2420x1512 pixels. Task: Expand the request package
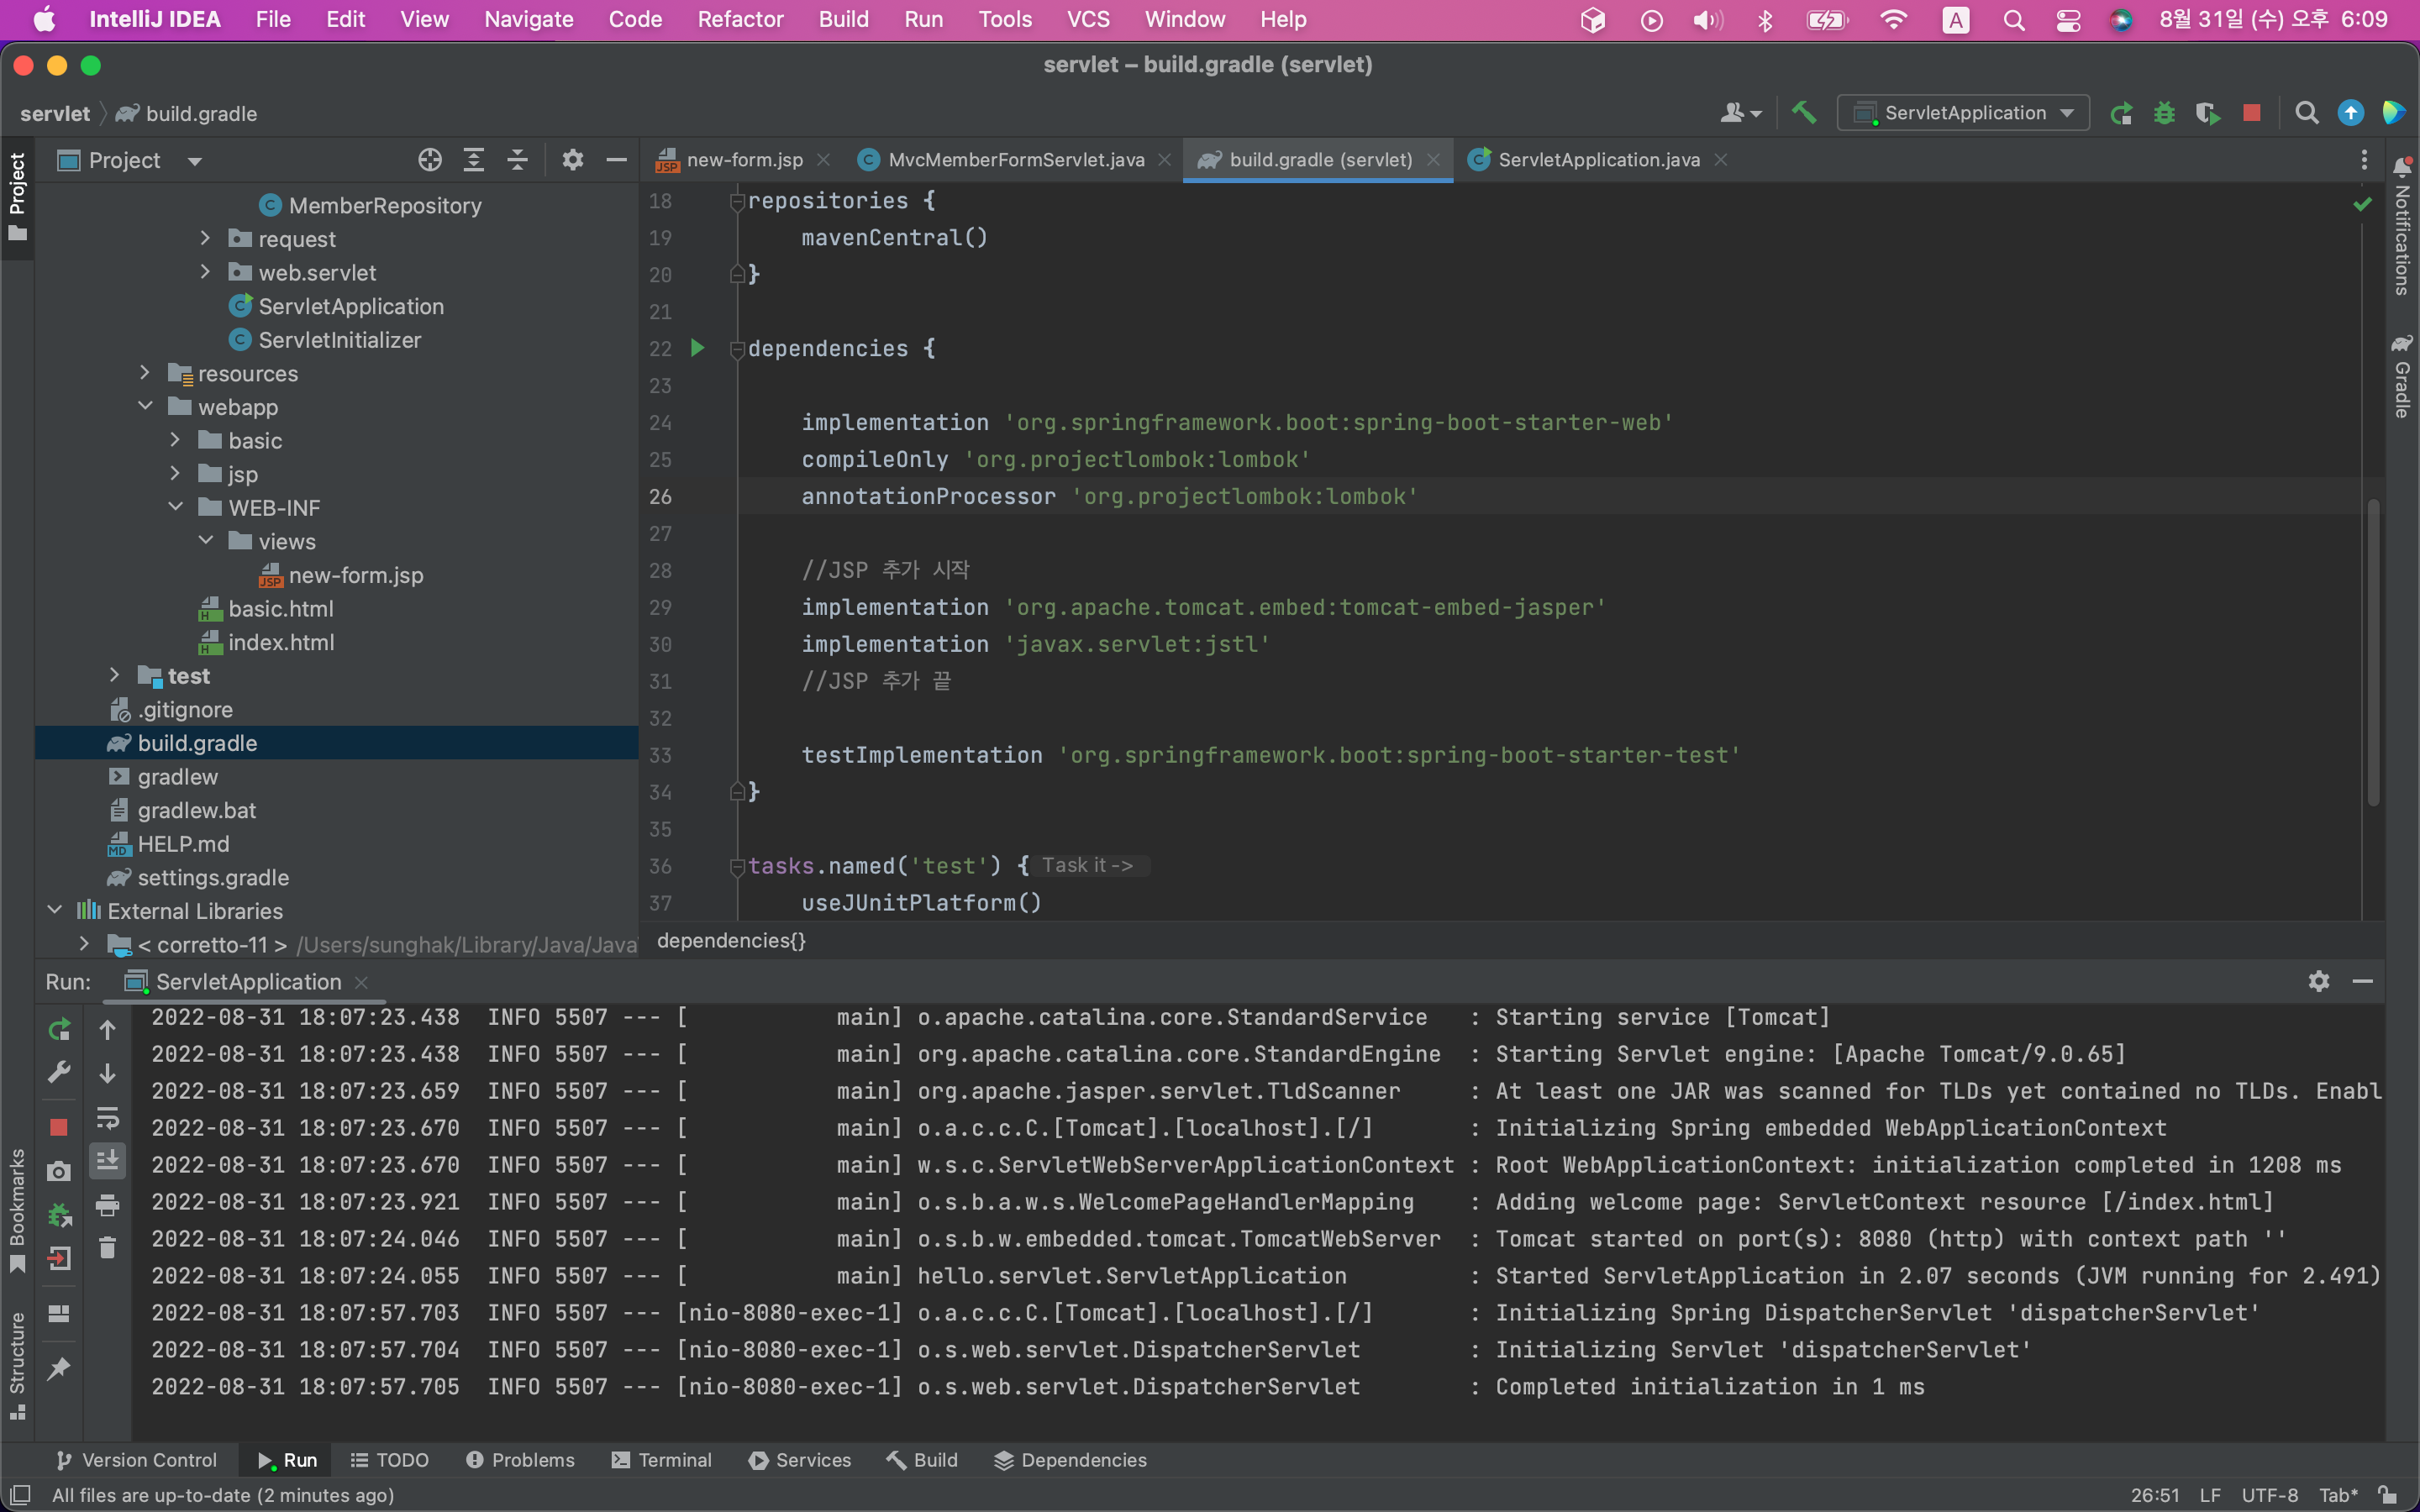205,238
